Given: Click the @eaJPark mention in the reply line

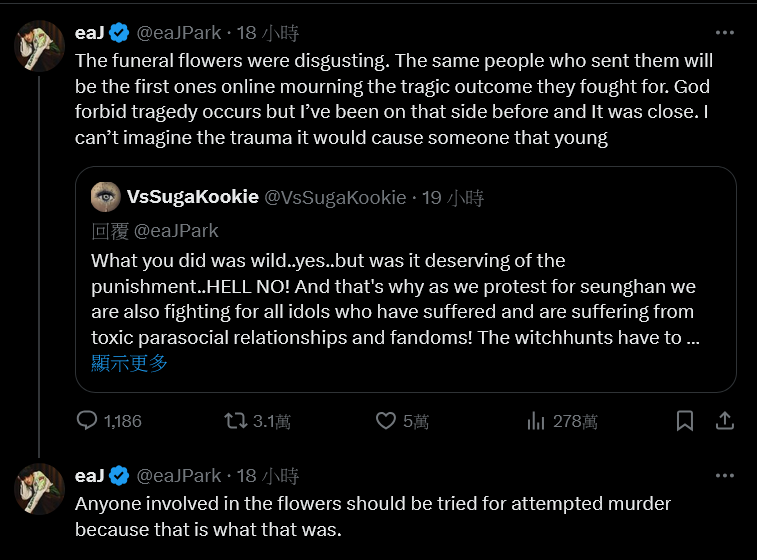Looking at the screenshot, I should click(x=175, y=231).
